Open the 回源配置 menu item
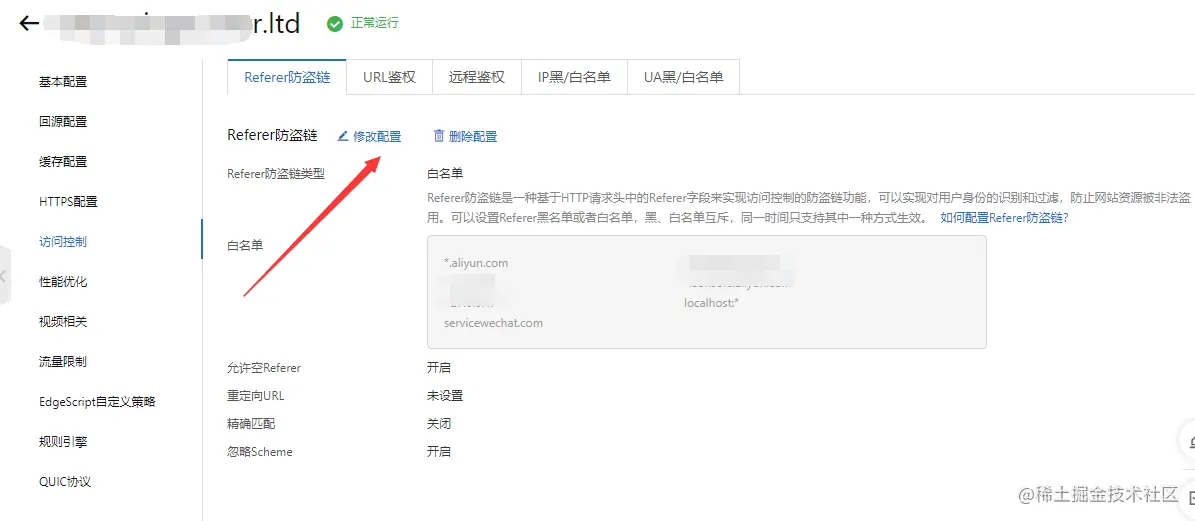 pyautogui.click(x=63, y=121)
